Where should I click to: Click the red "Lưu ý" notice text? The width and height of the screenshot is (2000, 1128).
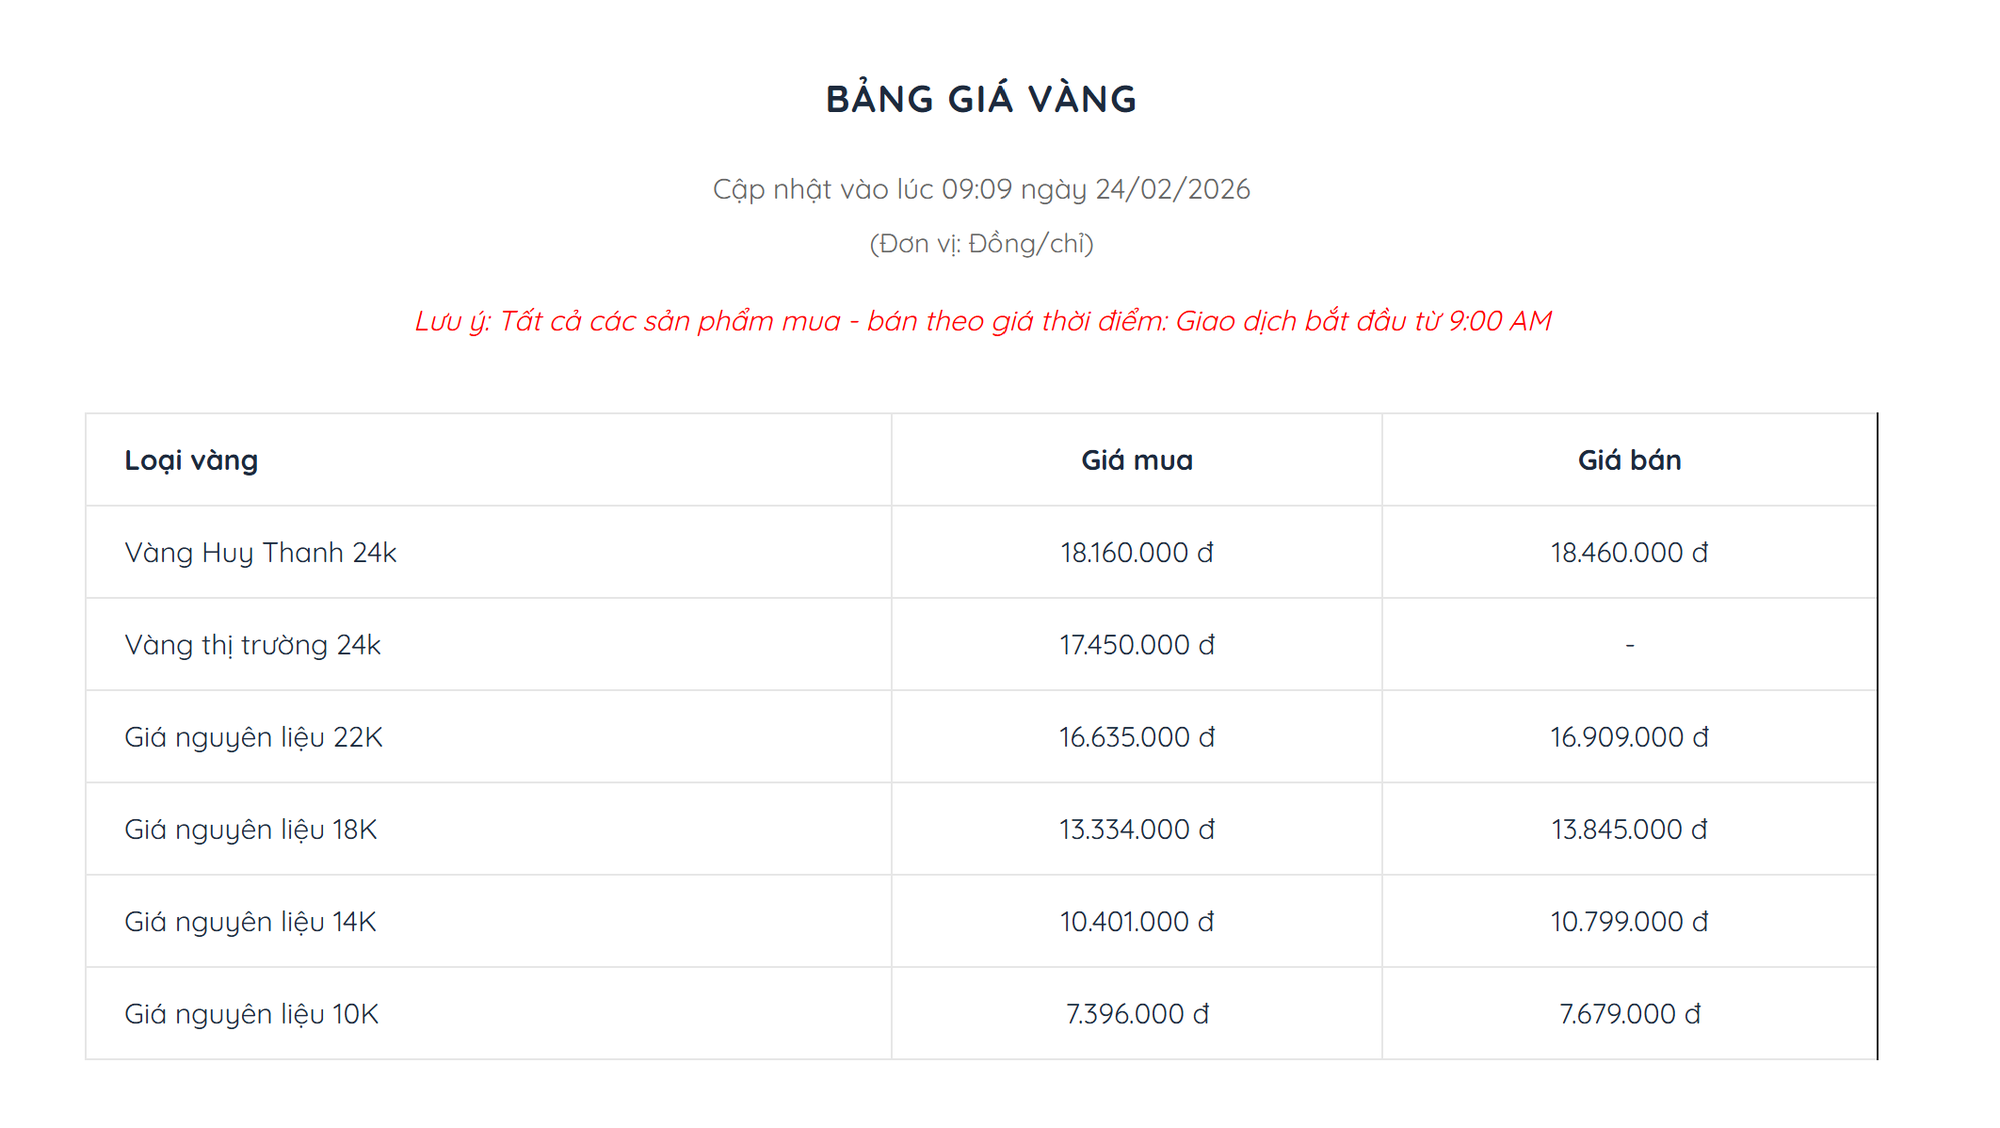click(x=983, y=321)
